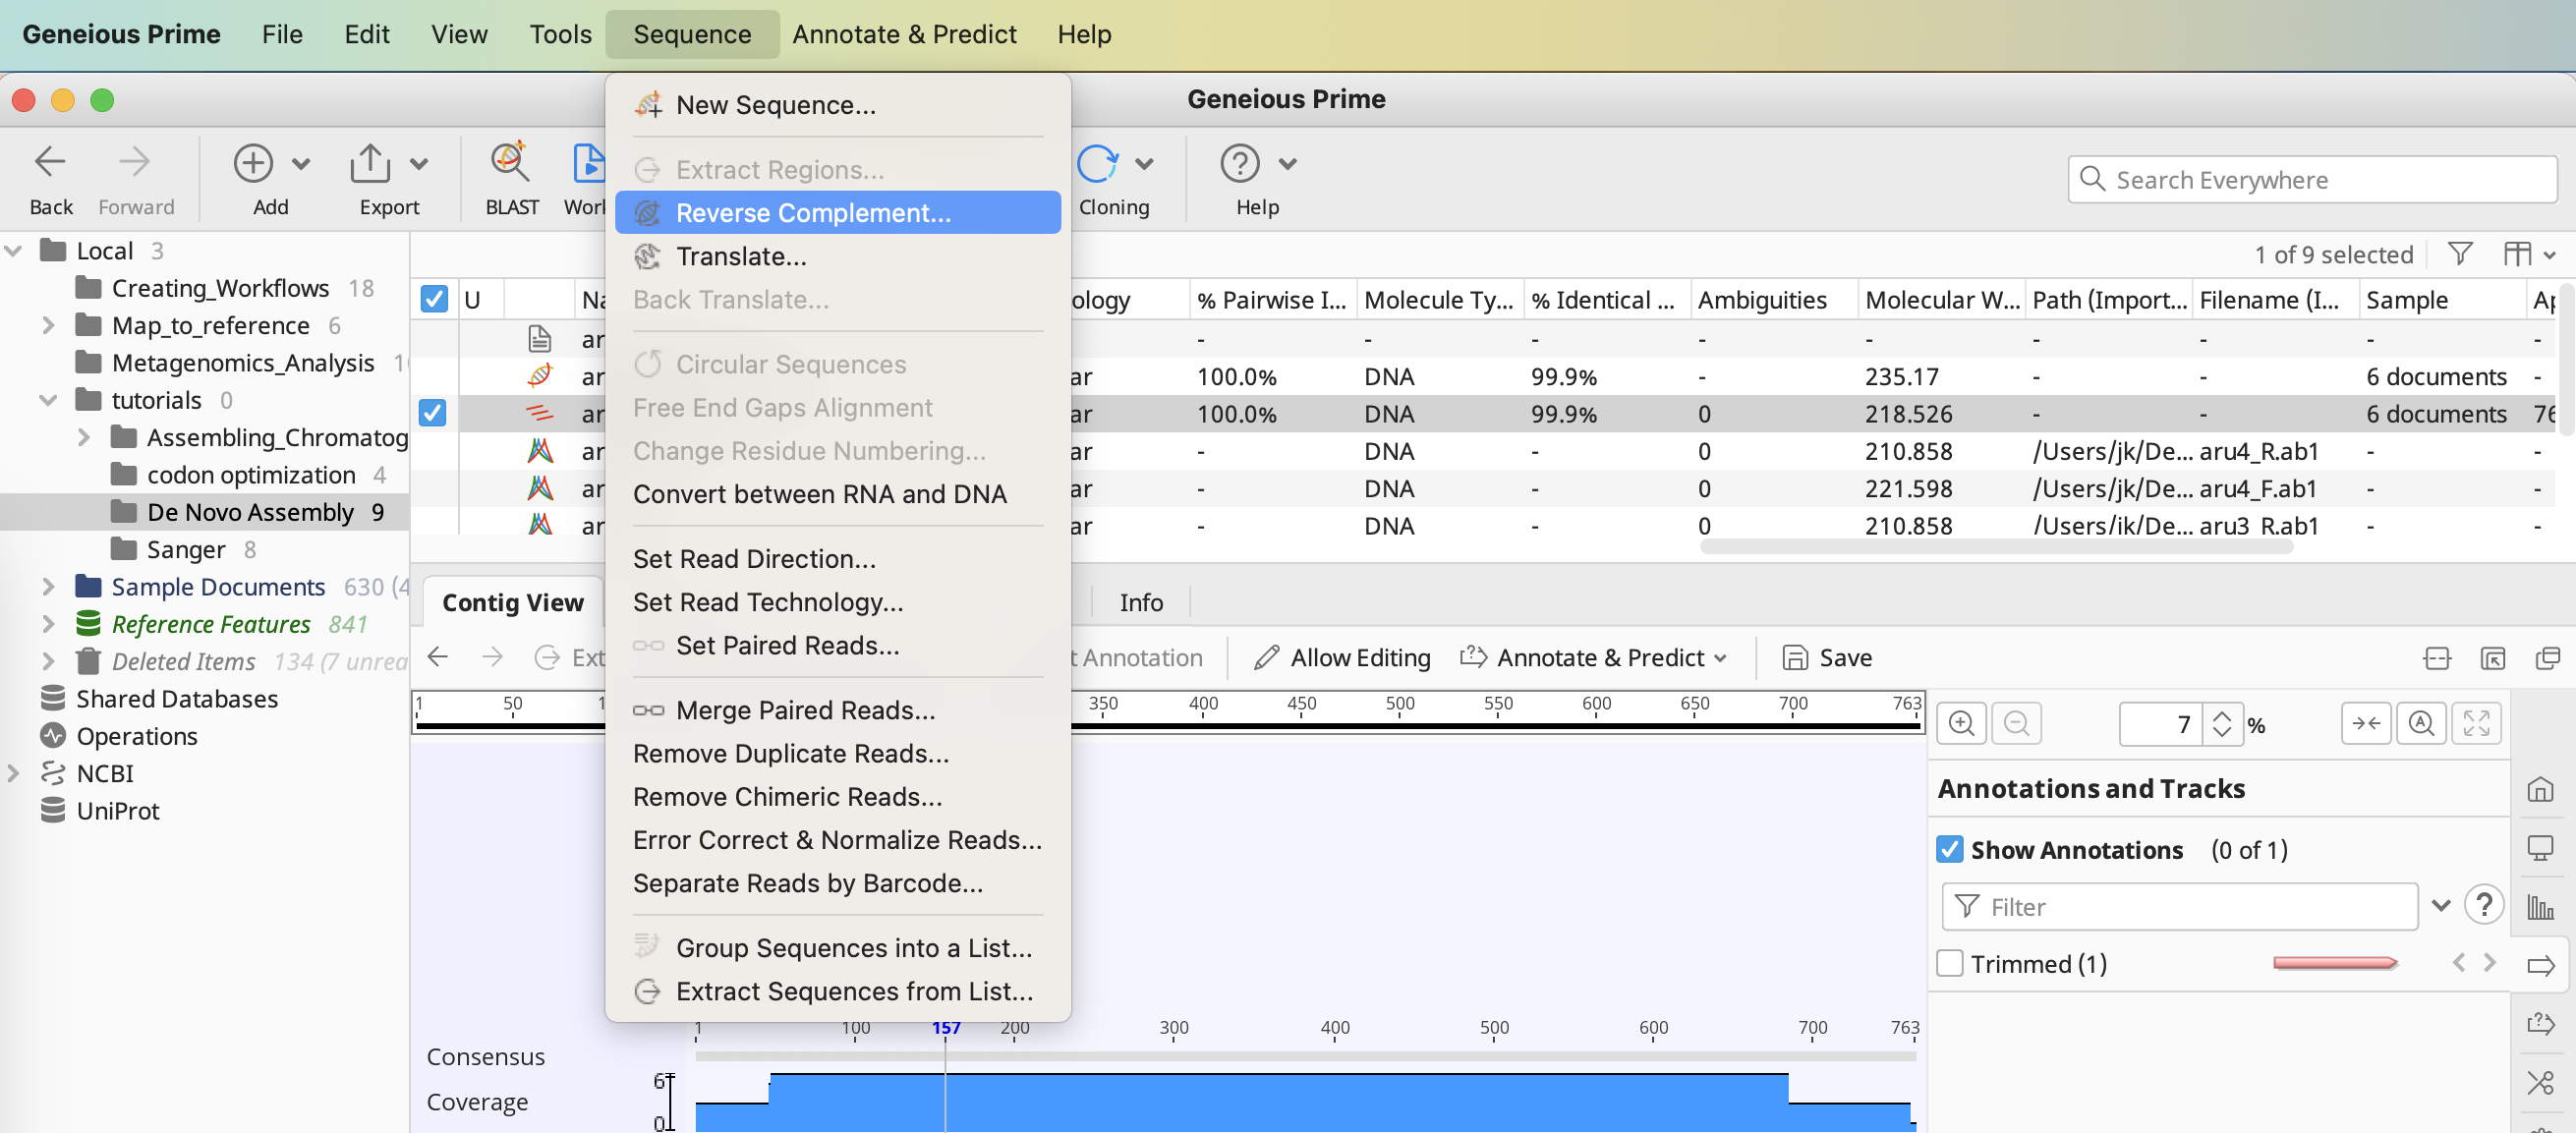
Task: Collapse the tutorials folder
Action: click(47, 400)
